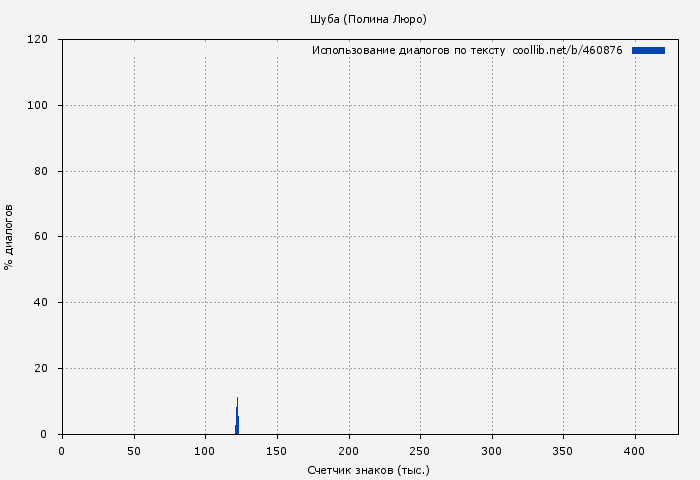Viewport: 700px width, 480px height.
Task: Click the "% диалогов" vertical axis label
Action: tap(9, 237)
